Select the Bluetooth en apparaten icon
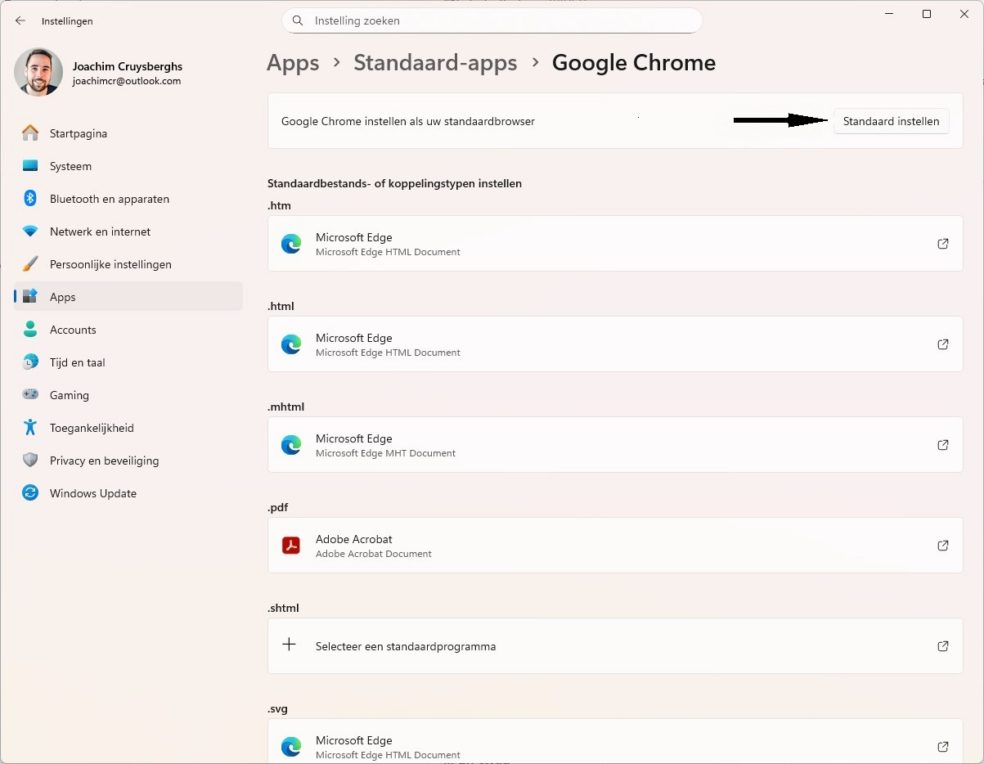Viewport: 984px width, 764px height. 30,198
